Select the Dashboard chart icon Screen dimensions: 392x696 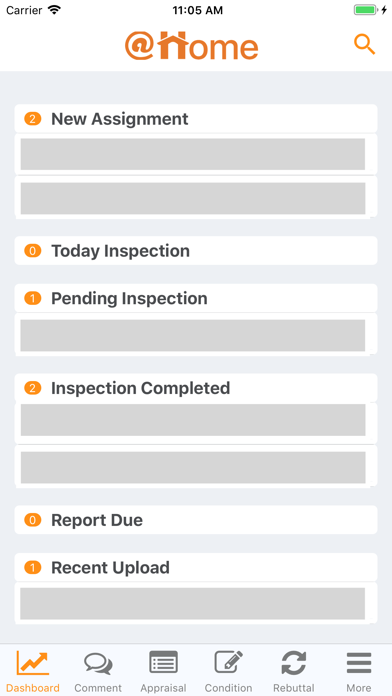pyautogui.click(x=33, y=663)
